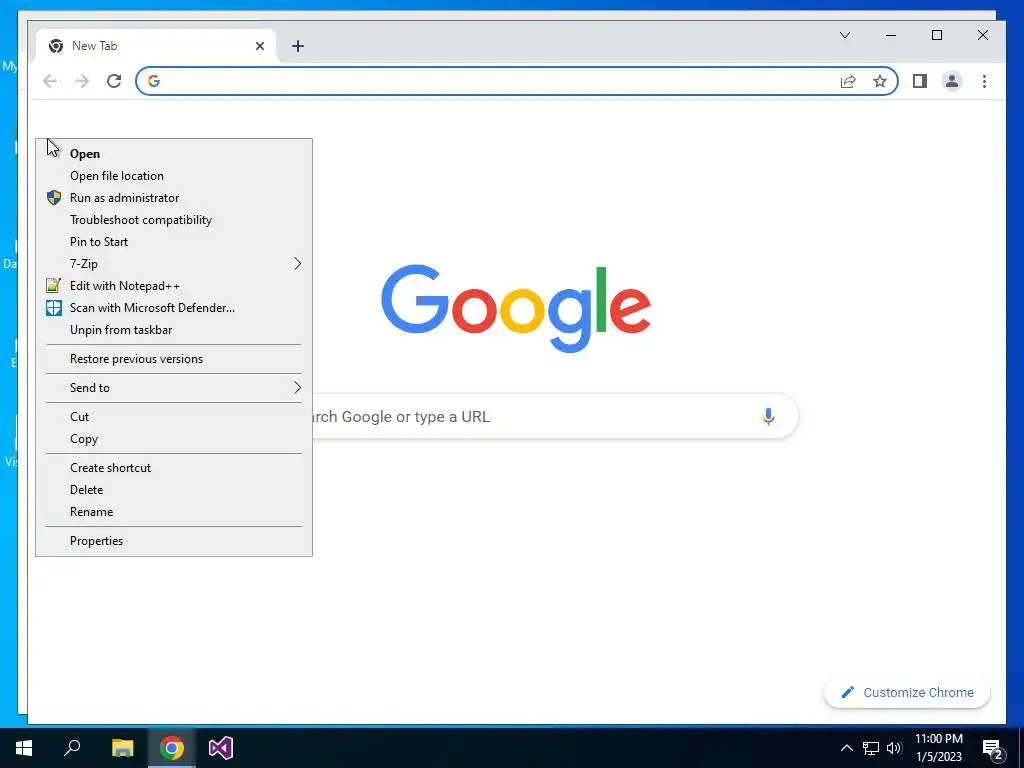
Task: Choose Open file location
Action: point(173,176)
